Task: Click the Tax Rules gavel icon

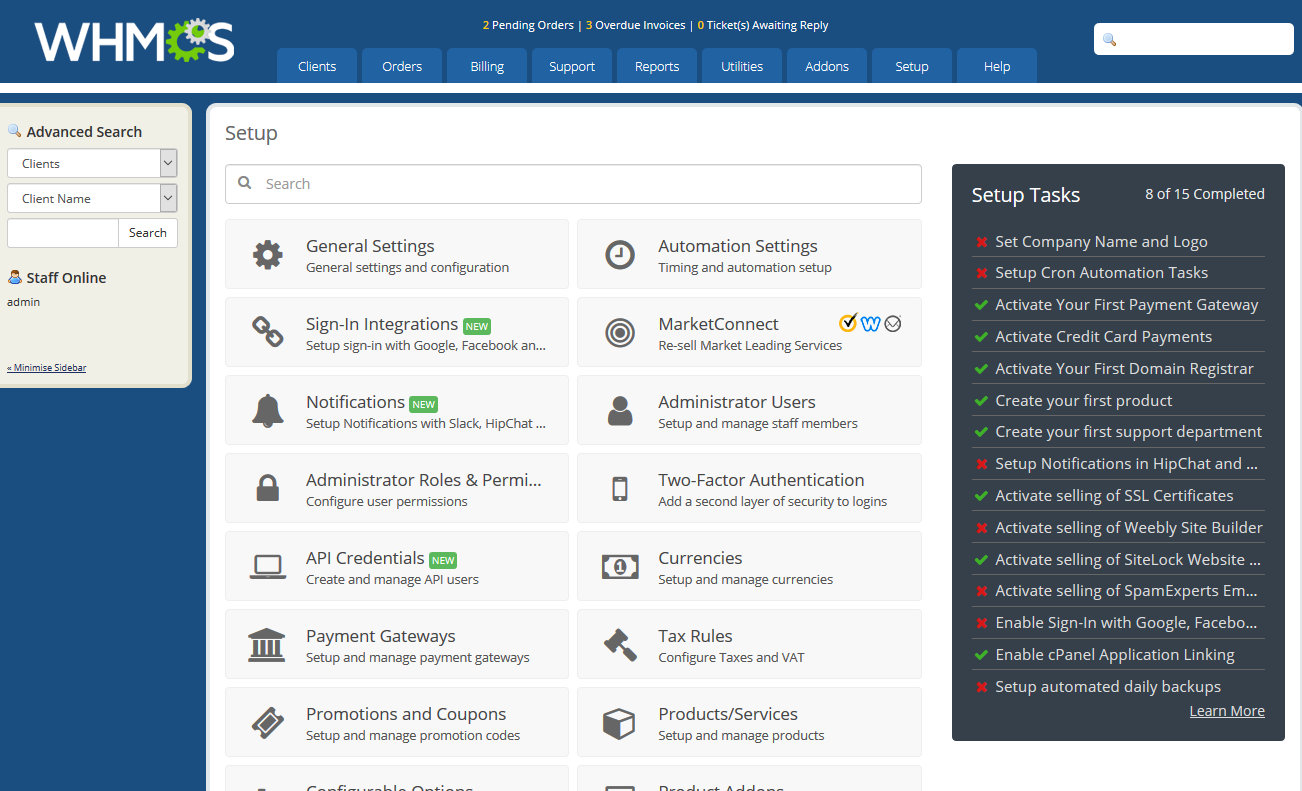Action: coord(620,644)
